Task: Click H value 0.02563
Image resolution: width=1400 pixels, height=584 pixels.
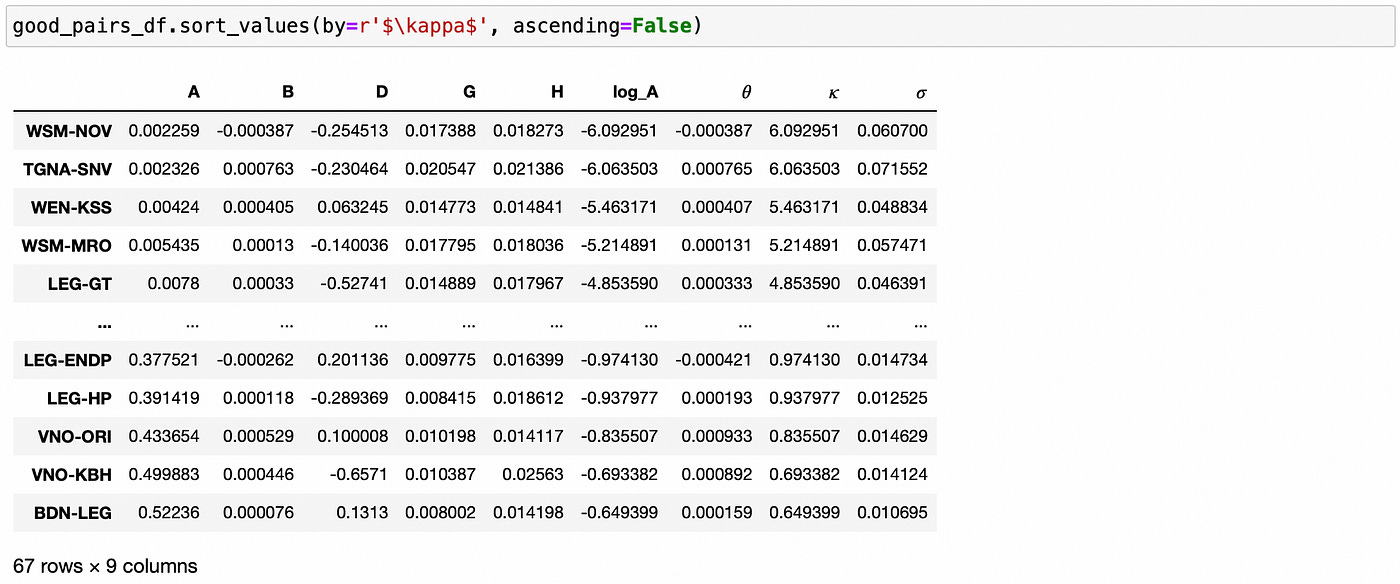Action: point(534,474)
